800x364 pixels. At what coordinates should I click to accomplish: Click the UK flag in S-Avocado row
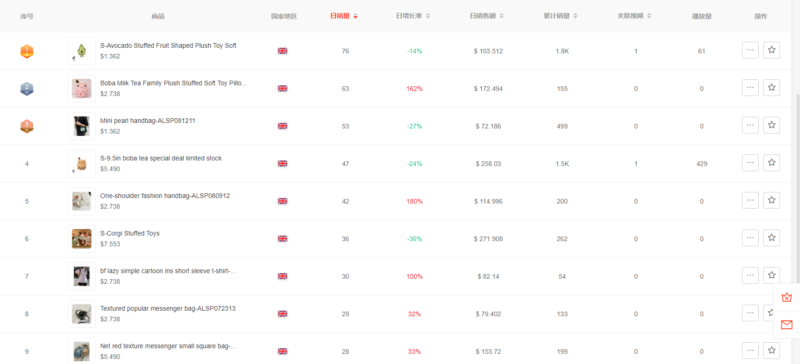pyautogui.click(x=282, y=51)
